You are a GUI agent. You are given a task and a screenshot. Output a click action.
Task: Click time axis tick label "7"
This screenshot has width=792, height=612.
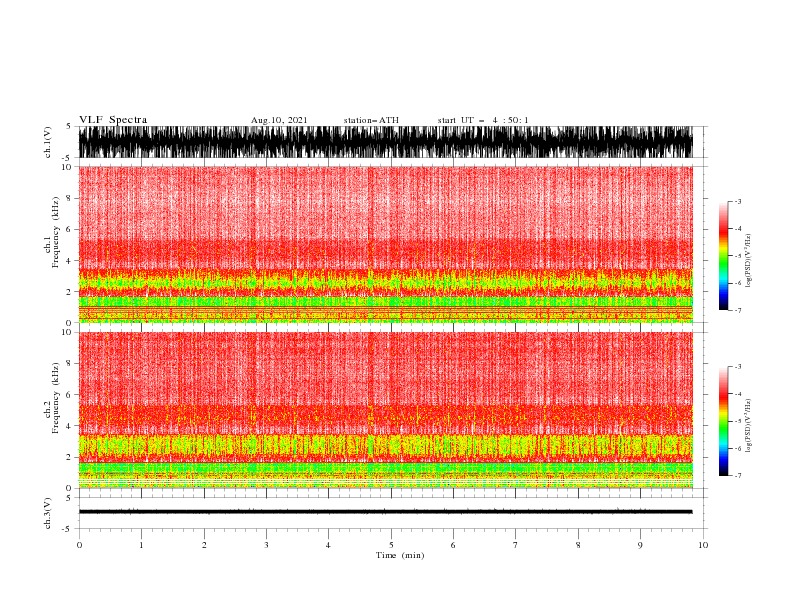516,545
